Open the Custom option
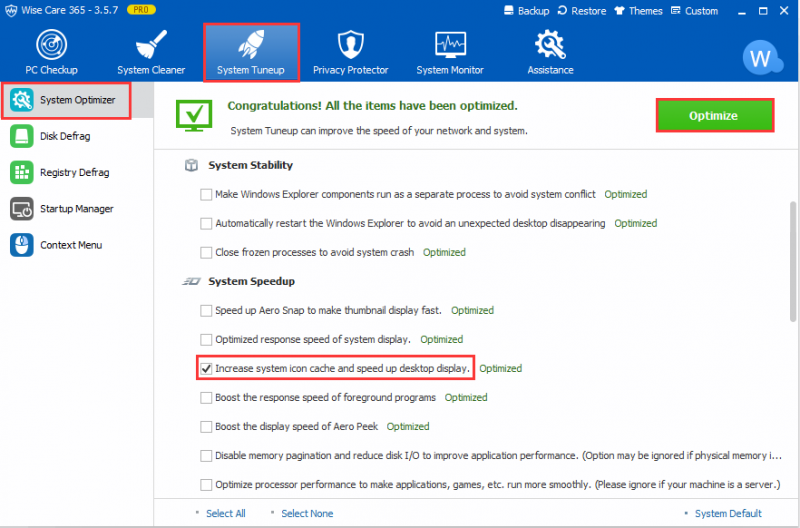The image size is (800, 528). point(701,11)
